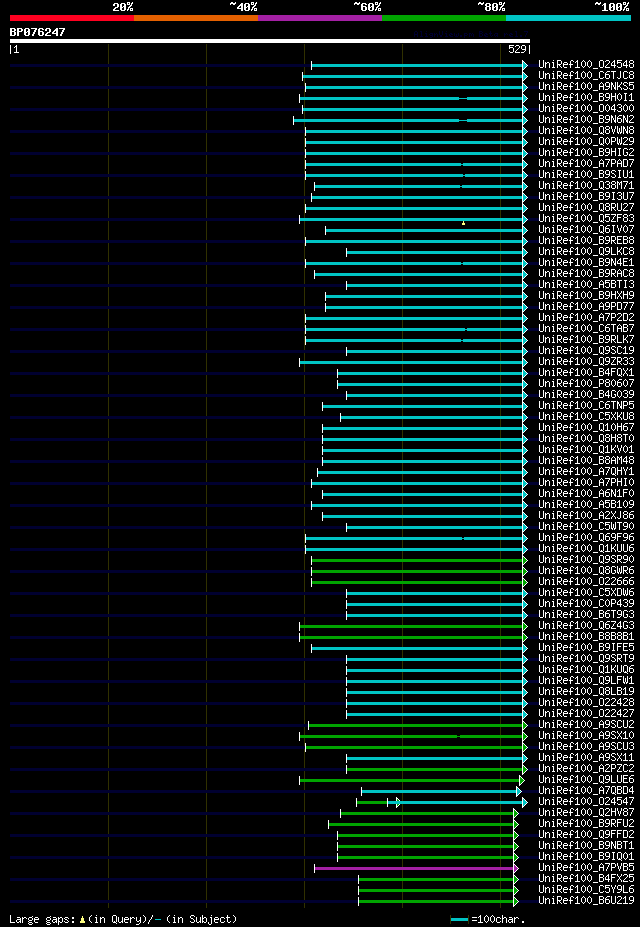Open hit UniRef100_Q8VWN8
Viewport: 640px width, 927px height.
point(586,131)
